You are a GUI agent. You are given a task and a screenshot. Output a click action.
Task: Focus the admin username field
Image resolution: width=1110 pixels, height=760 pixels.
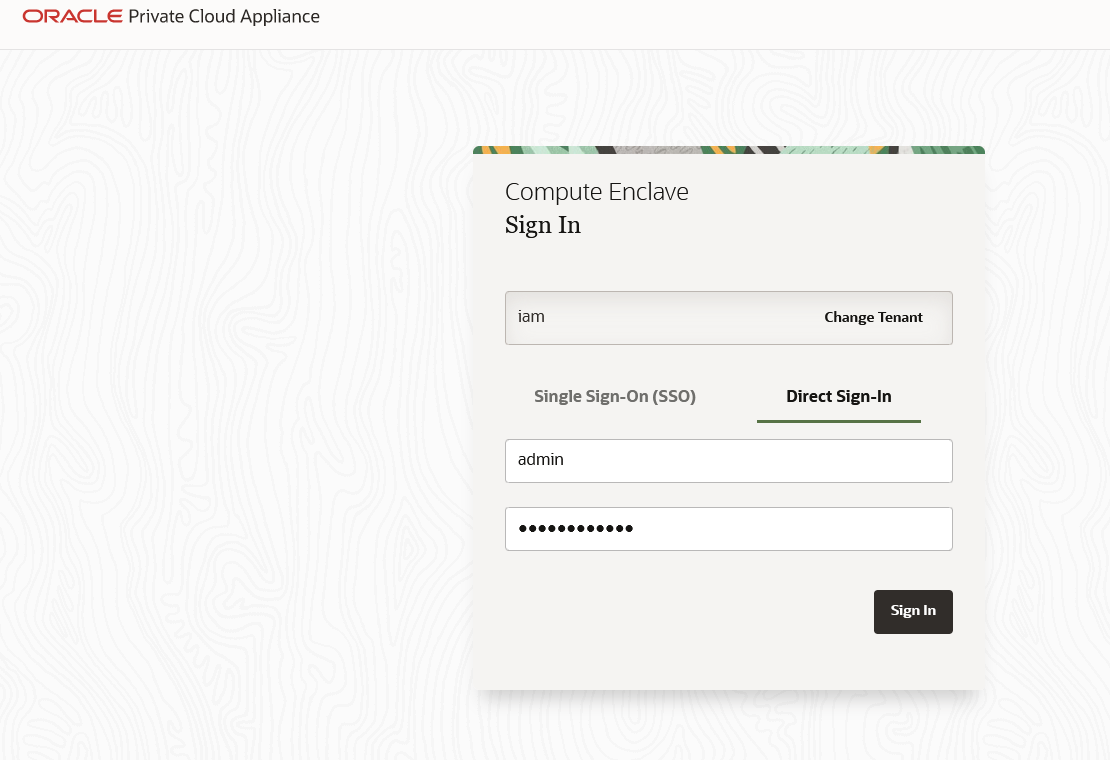pyautogui.click(x=728, y=461)
